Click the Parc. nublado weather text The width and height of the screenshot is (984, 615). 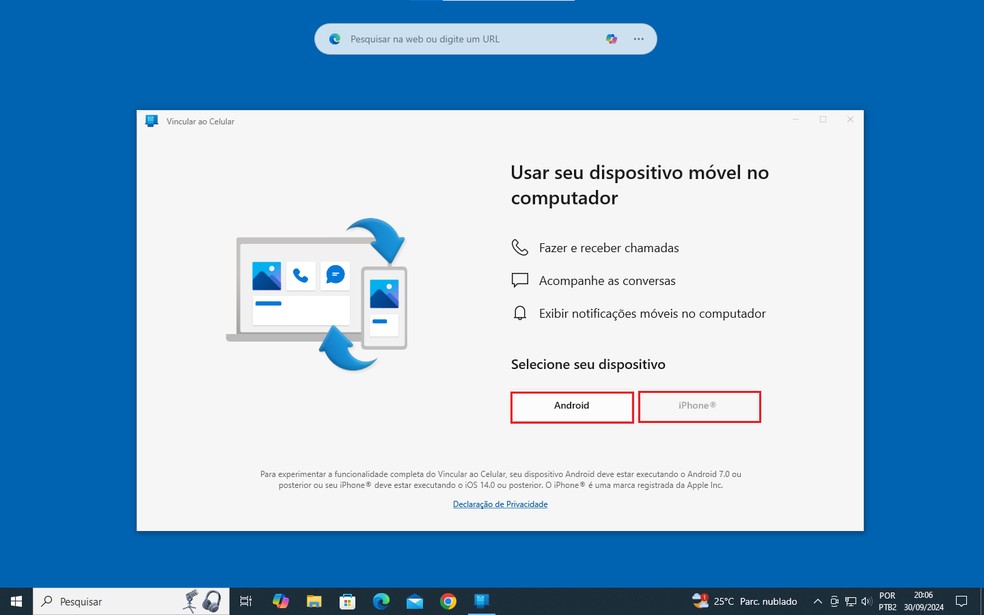pyautogui.click(x=768, y=601)
